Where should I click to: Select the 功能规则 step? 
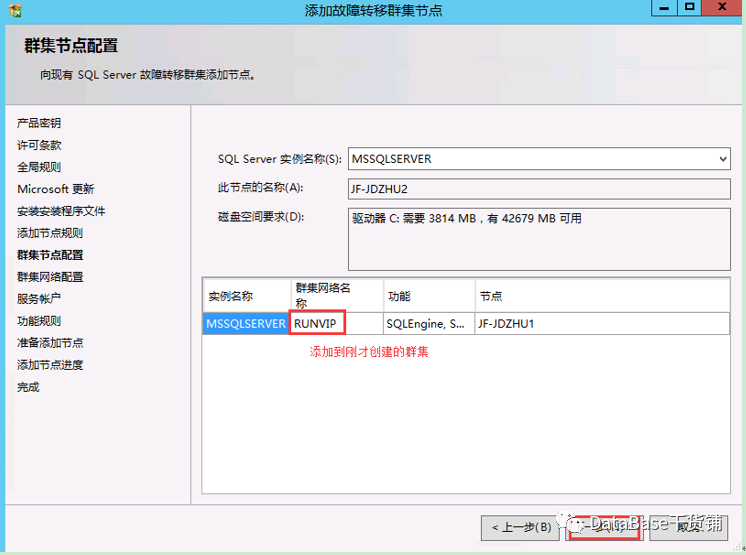point(39,321)
